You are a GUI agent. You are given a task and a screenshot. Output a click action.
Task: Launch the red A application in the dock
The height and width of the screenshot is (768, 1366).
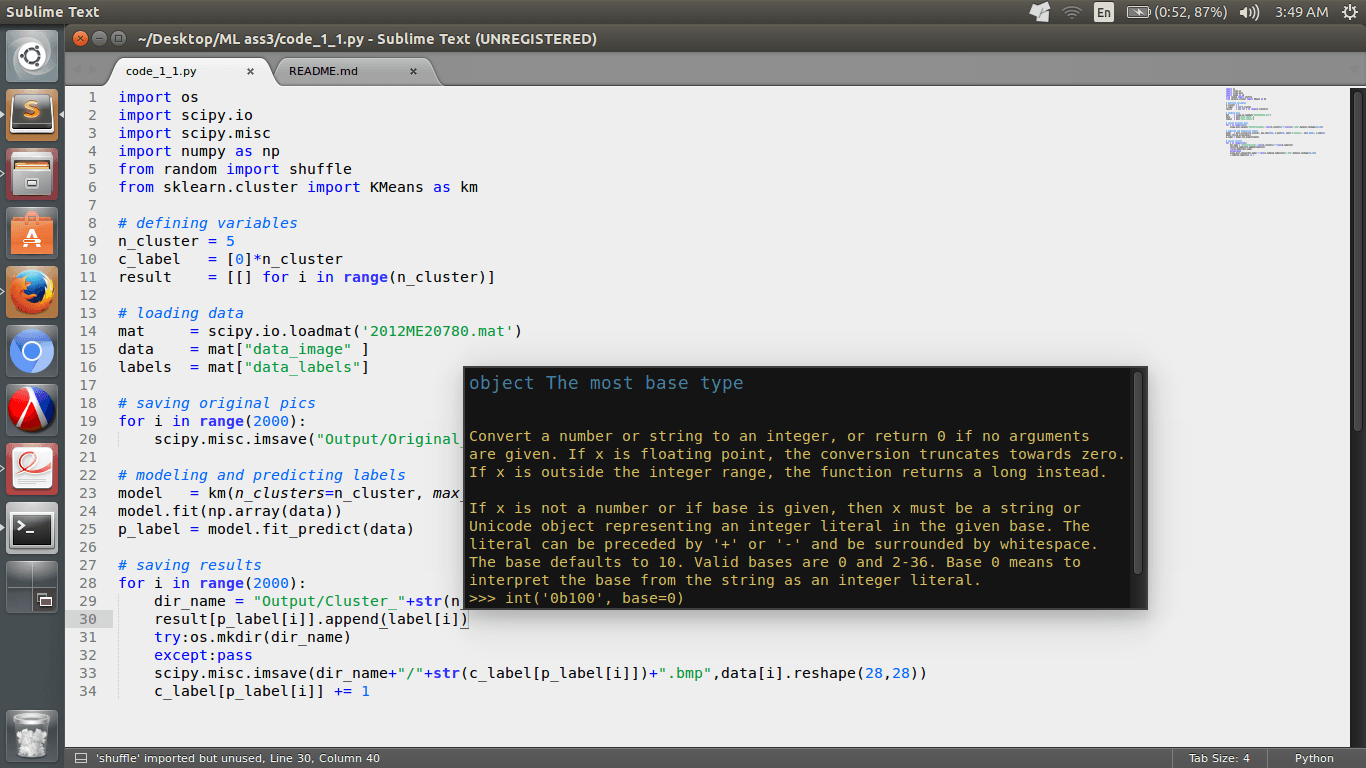pyautogui.click(x=32, y=410)
